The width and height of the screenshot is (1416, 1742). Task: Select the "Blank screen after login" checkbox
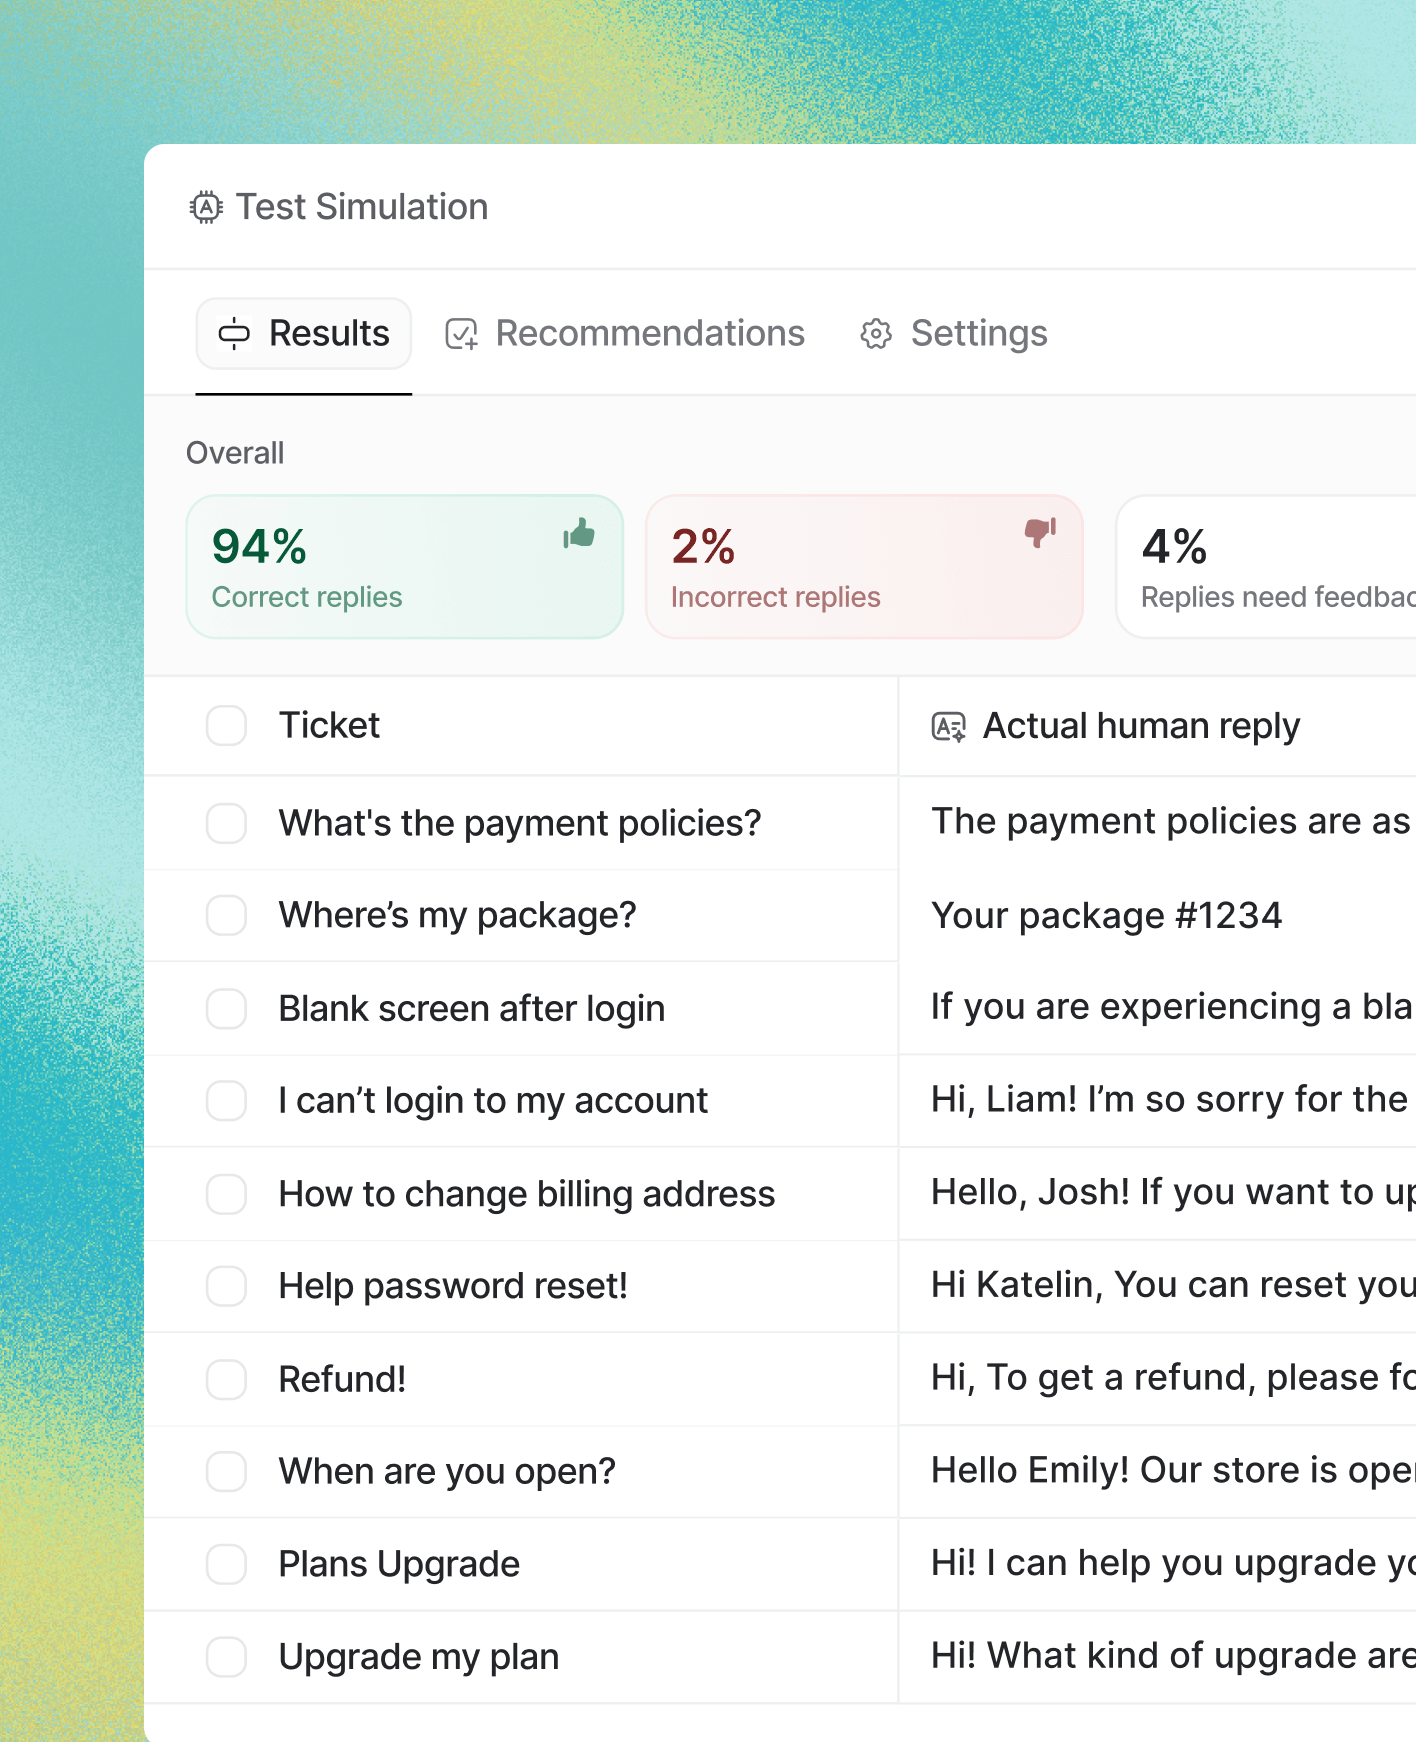pyautogui.click(x=226, y=1009)
